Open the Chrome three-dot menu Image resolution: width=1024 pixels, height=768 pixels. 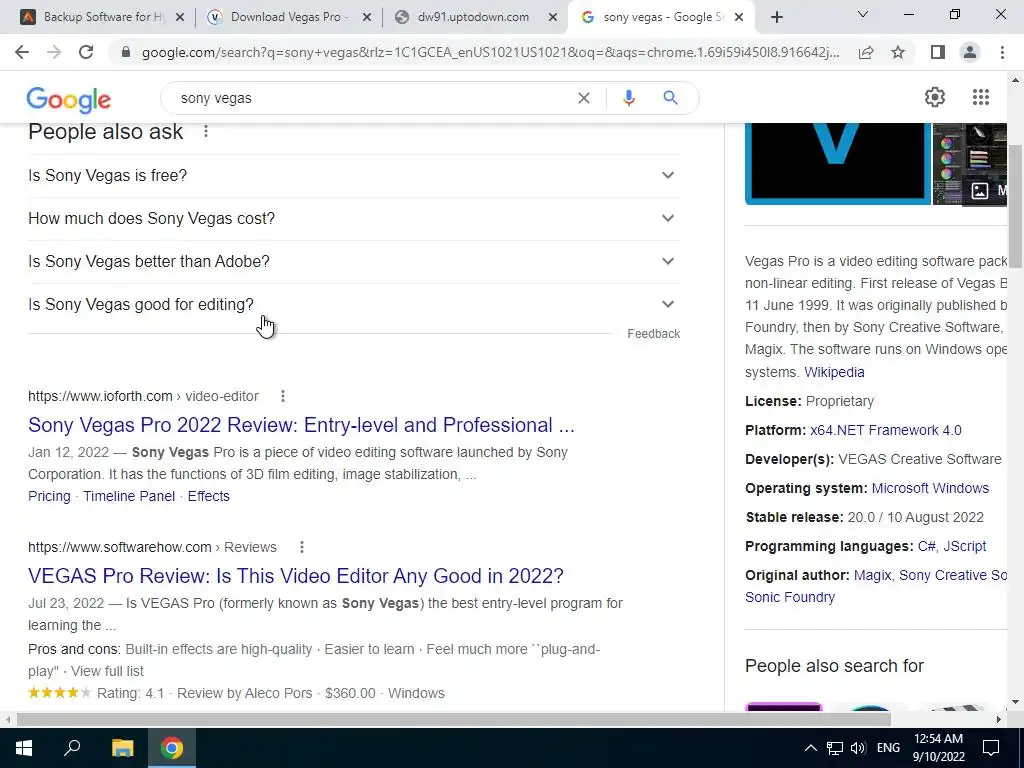pyautogui.click(x=1002, y=52)
